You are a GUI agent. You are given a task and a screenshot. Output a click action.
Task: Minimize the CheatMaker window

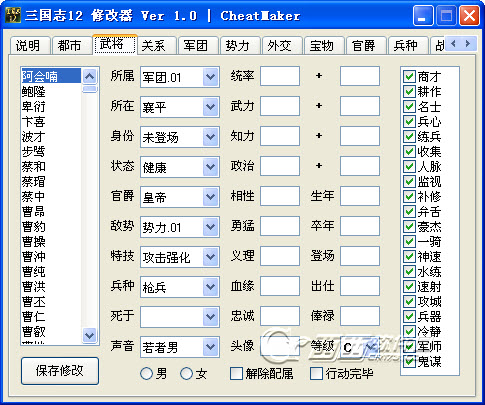point(423,16)
